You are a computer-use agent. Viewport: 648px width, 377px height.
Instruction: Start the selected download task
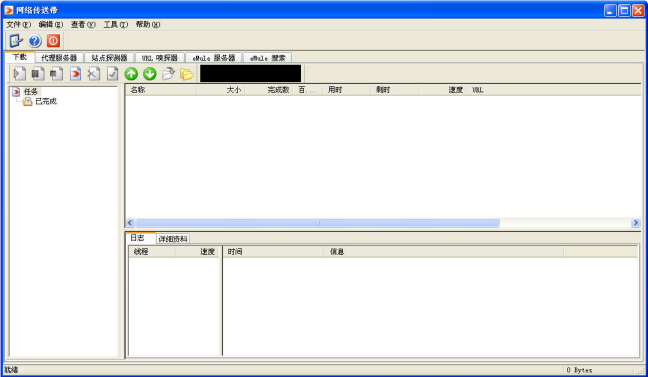tap(19, 74)
